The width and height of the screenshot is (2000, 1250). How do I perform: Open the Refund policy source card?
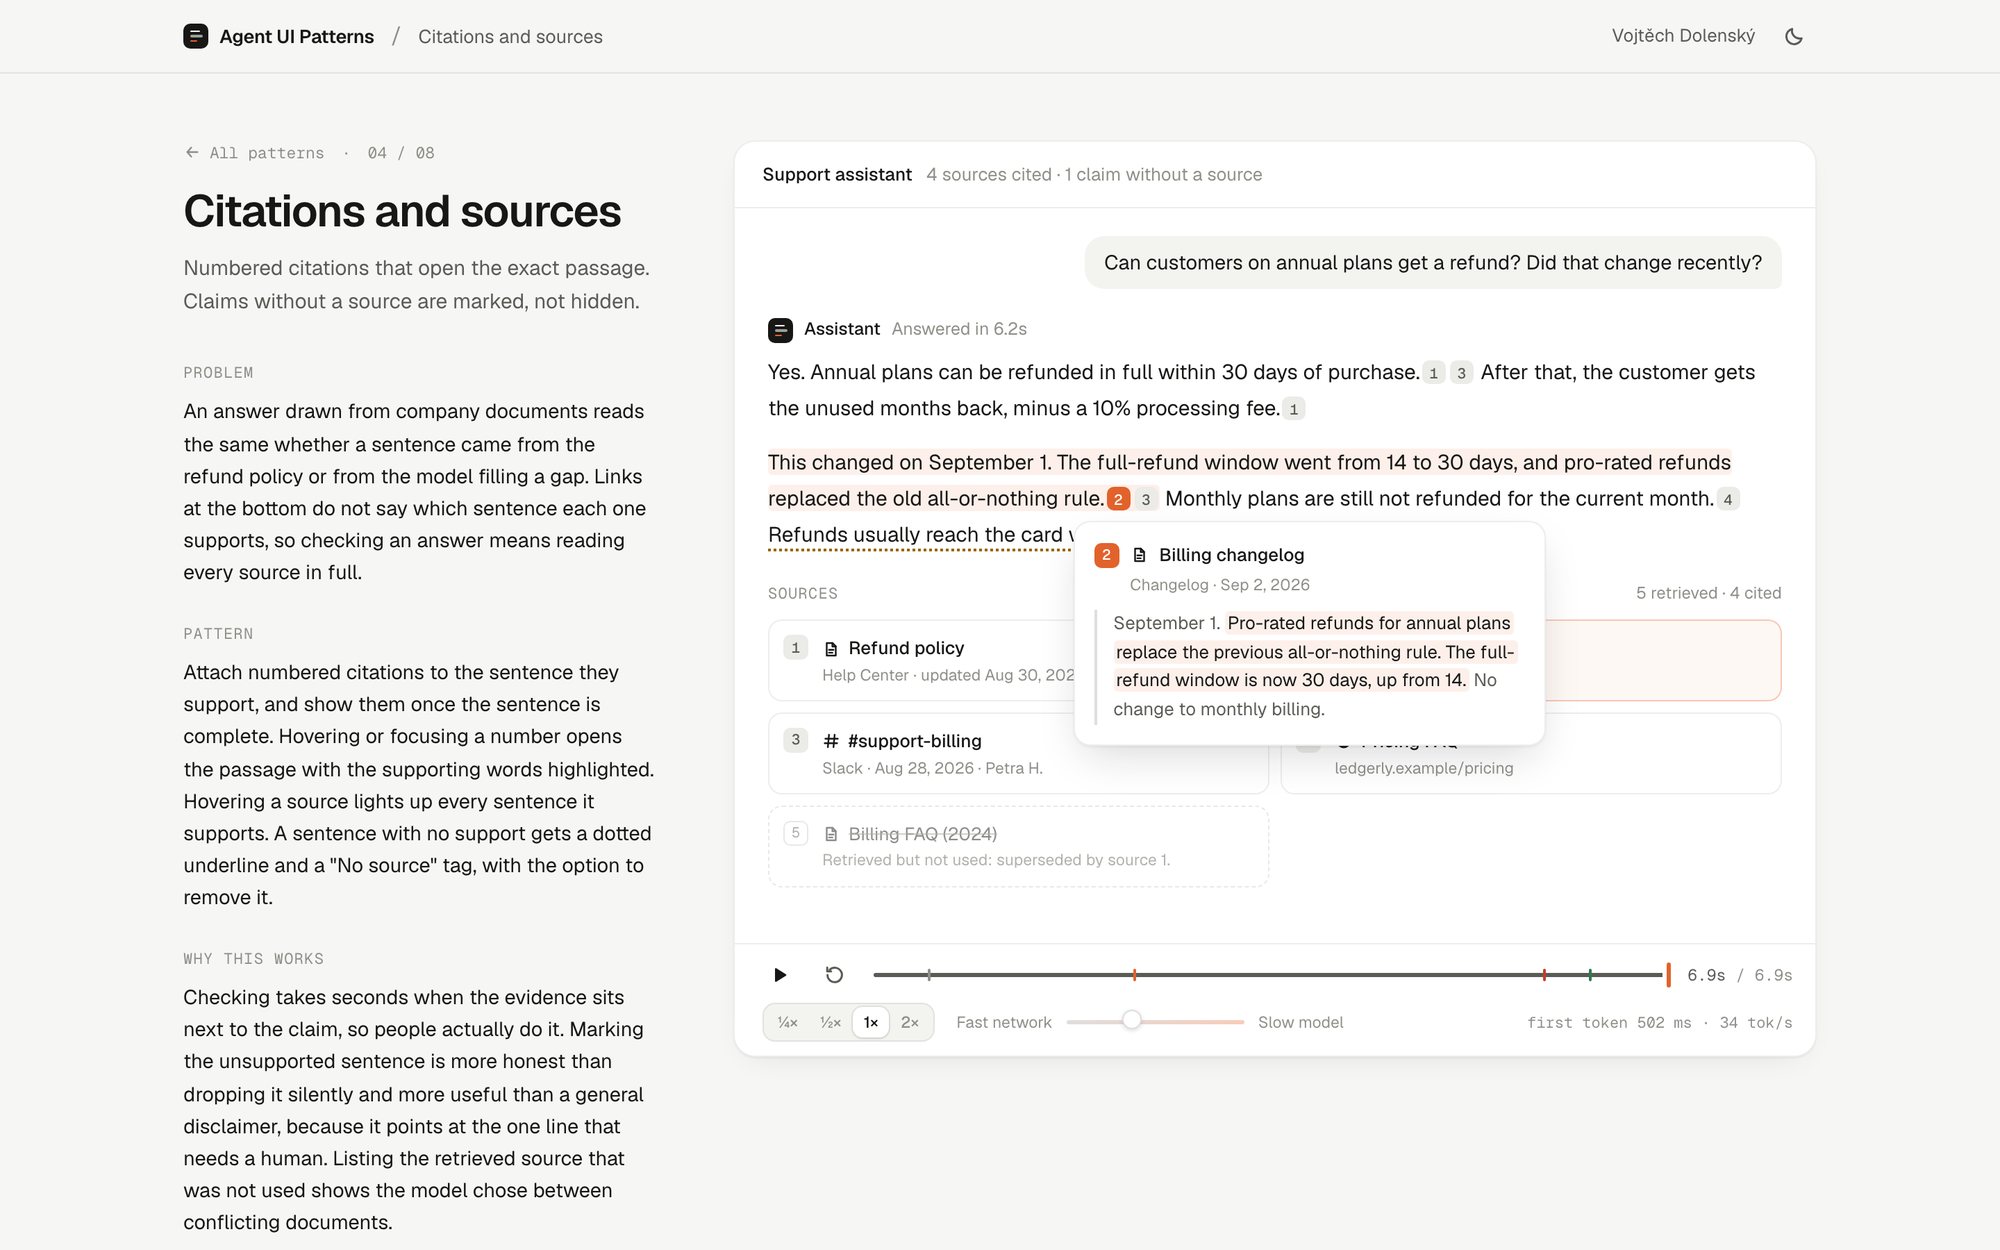click(921, 660)
